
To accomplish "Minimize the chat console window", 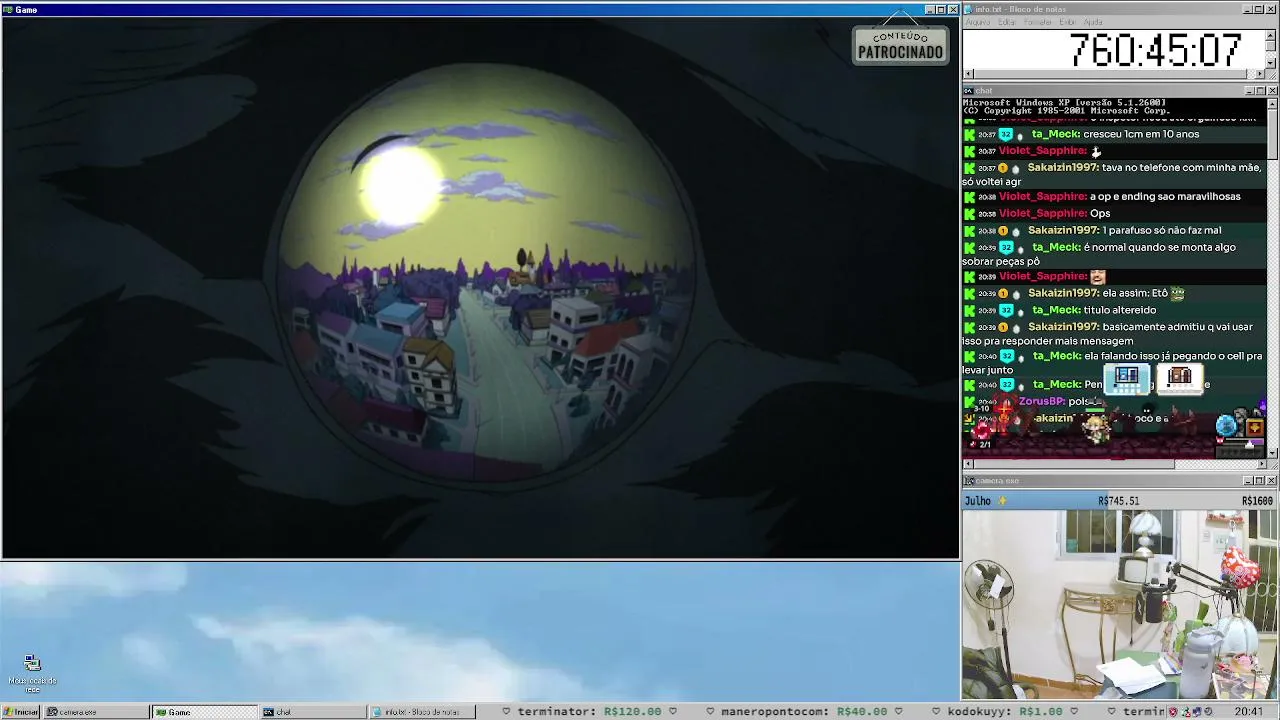I will 1248,91.
